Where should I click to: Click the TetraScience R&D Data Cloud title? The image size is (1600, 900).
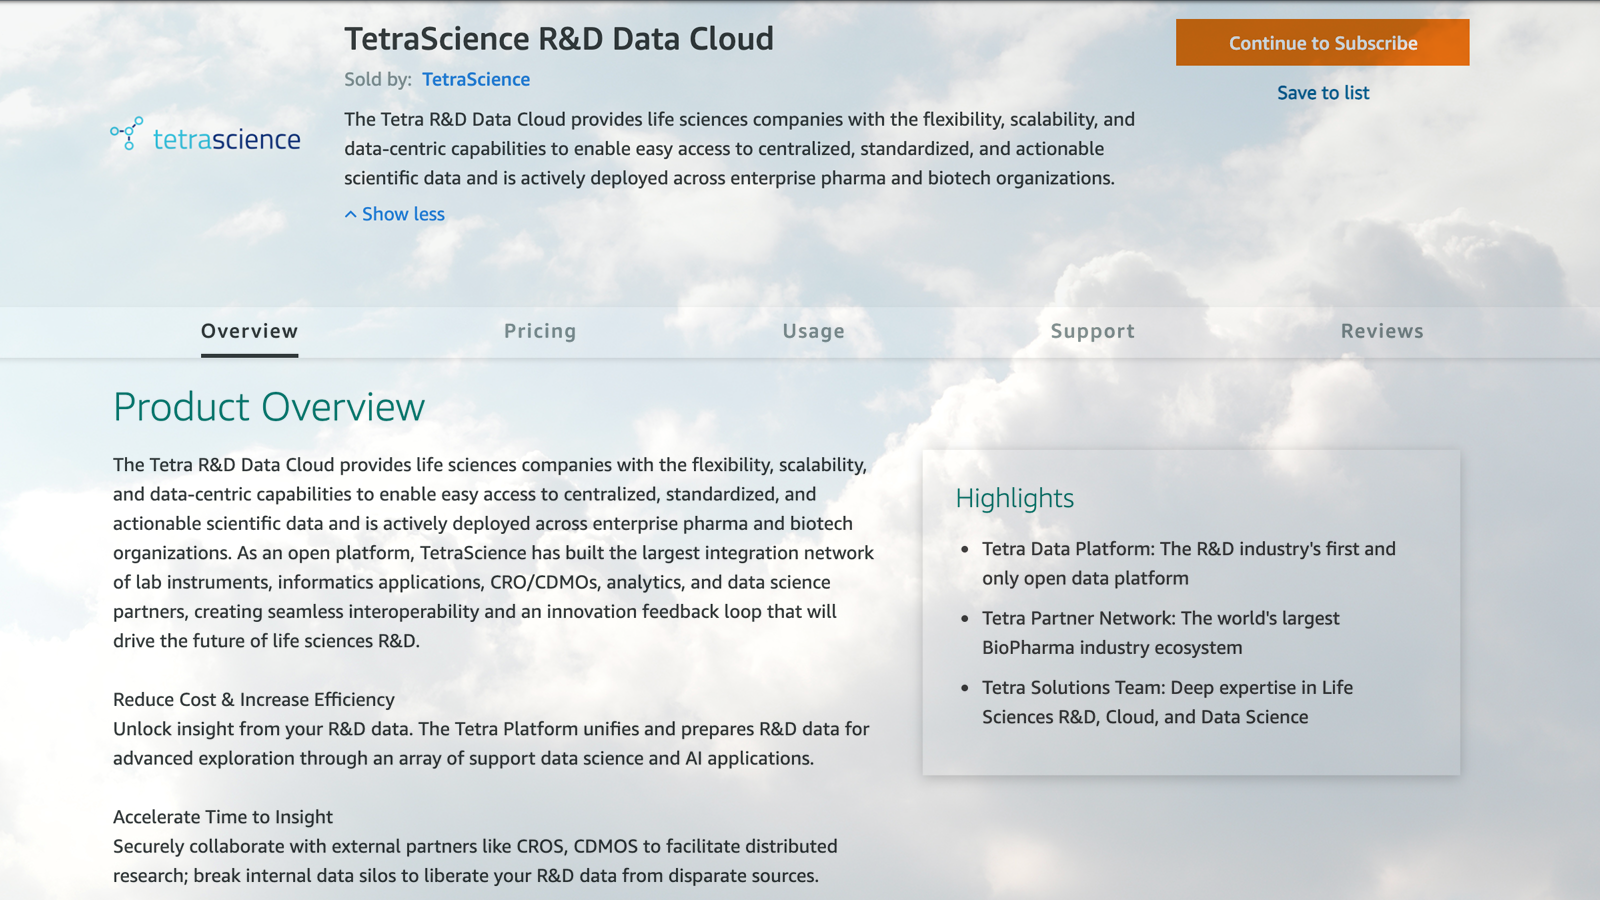tap(559, 38)
